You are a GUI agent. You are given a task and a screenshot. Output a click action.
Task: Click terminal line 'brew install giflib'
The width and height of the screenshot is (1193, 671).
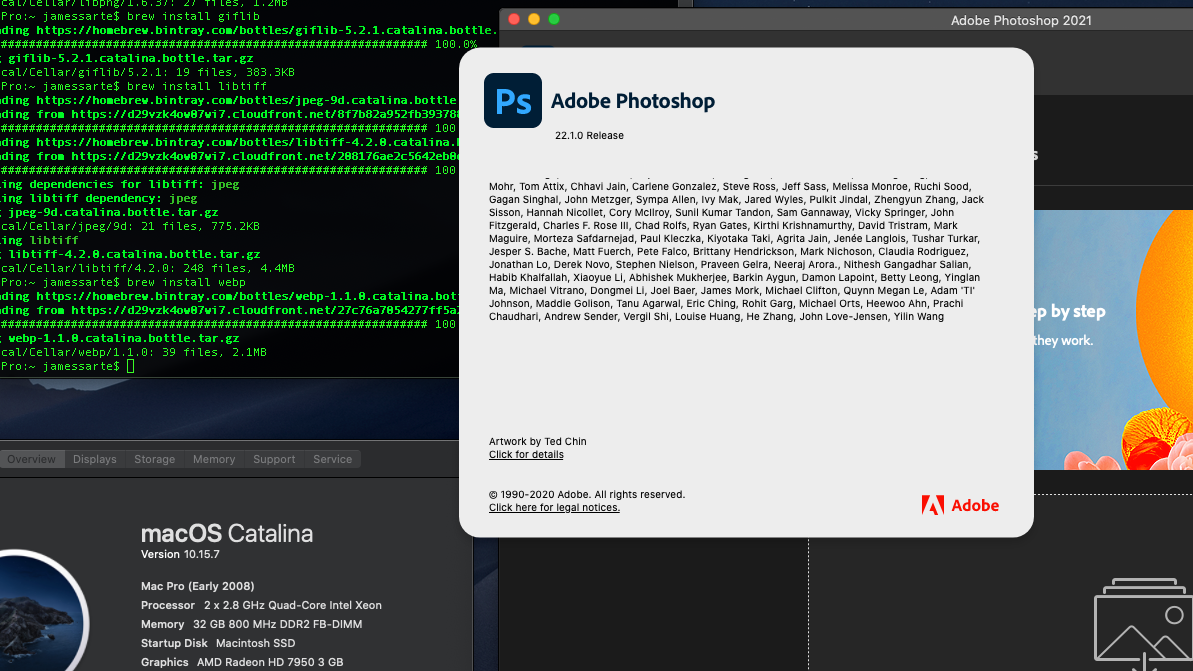coord(193,16)
